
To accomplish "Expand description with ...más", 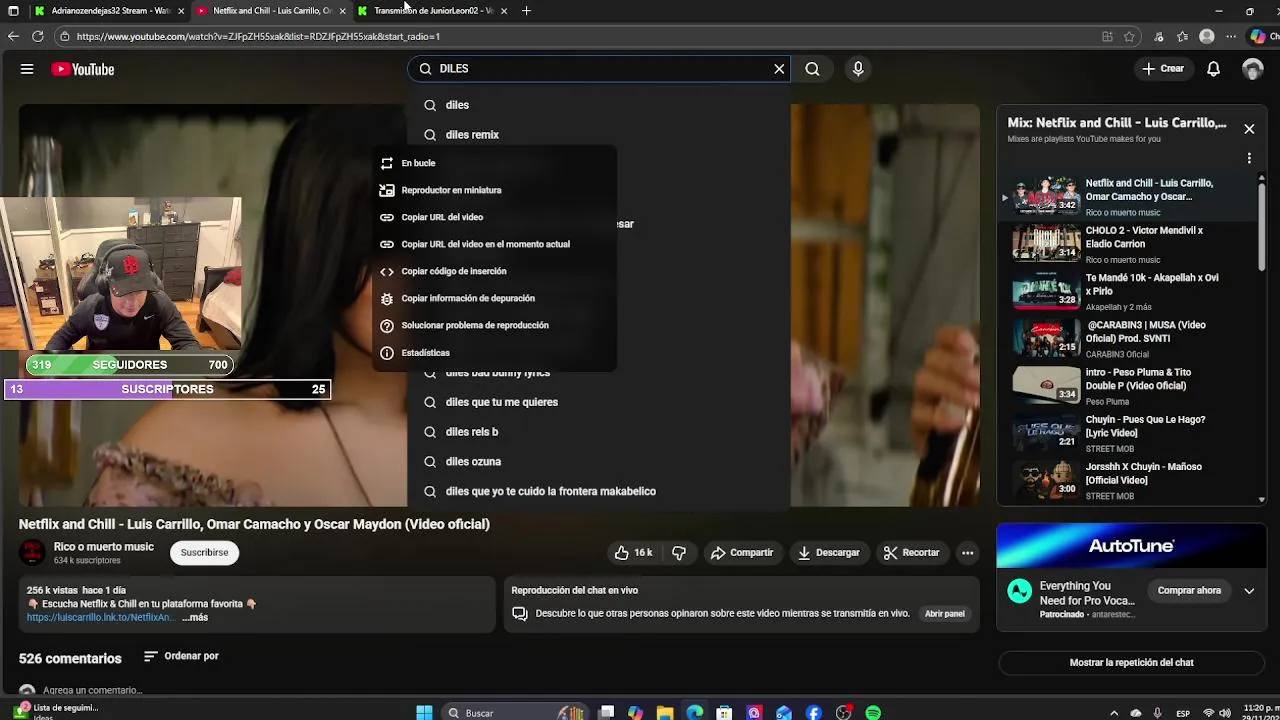I will (195, 618).
